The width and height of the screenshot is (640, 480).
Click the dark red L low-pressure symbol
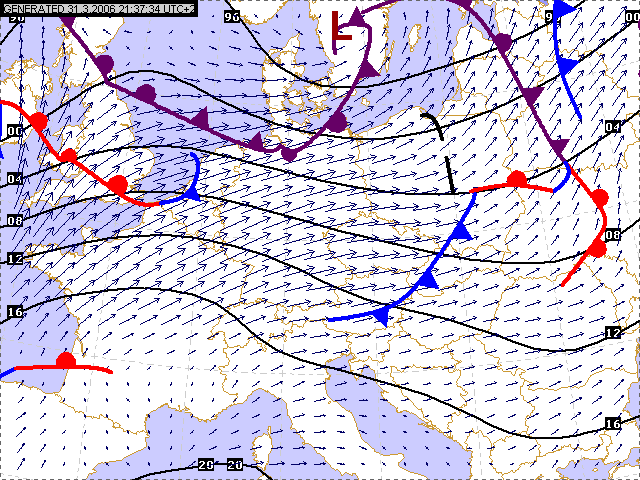[344, 29]
